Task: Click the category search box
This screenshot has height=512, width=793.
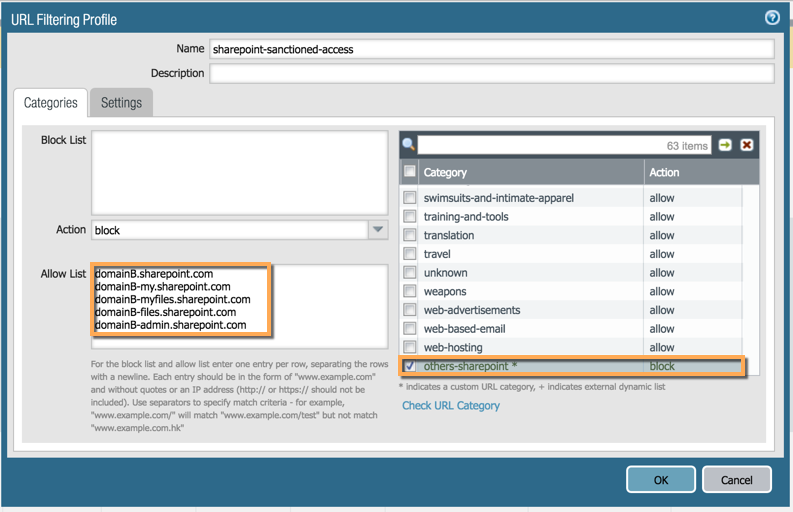Action: [564, 145]
